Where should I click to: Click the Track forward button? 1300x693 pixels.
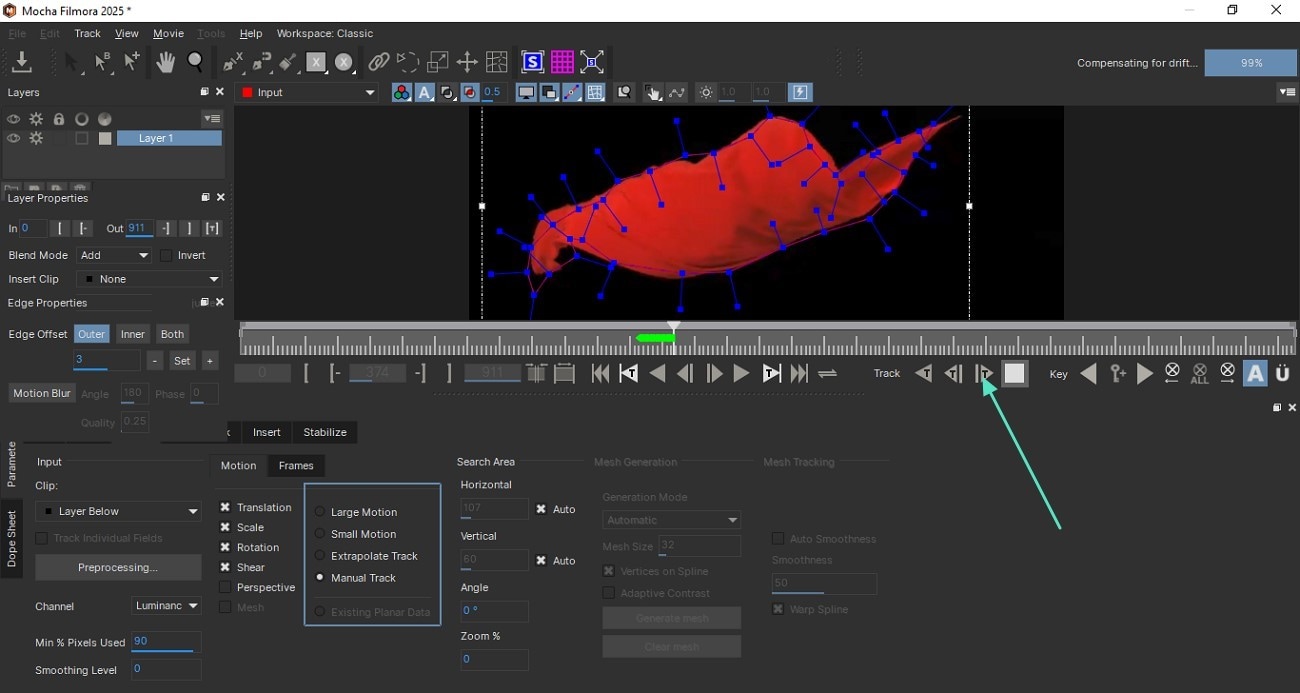pos(984,374)
